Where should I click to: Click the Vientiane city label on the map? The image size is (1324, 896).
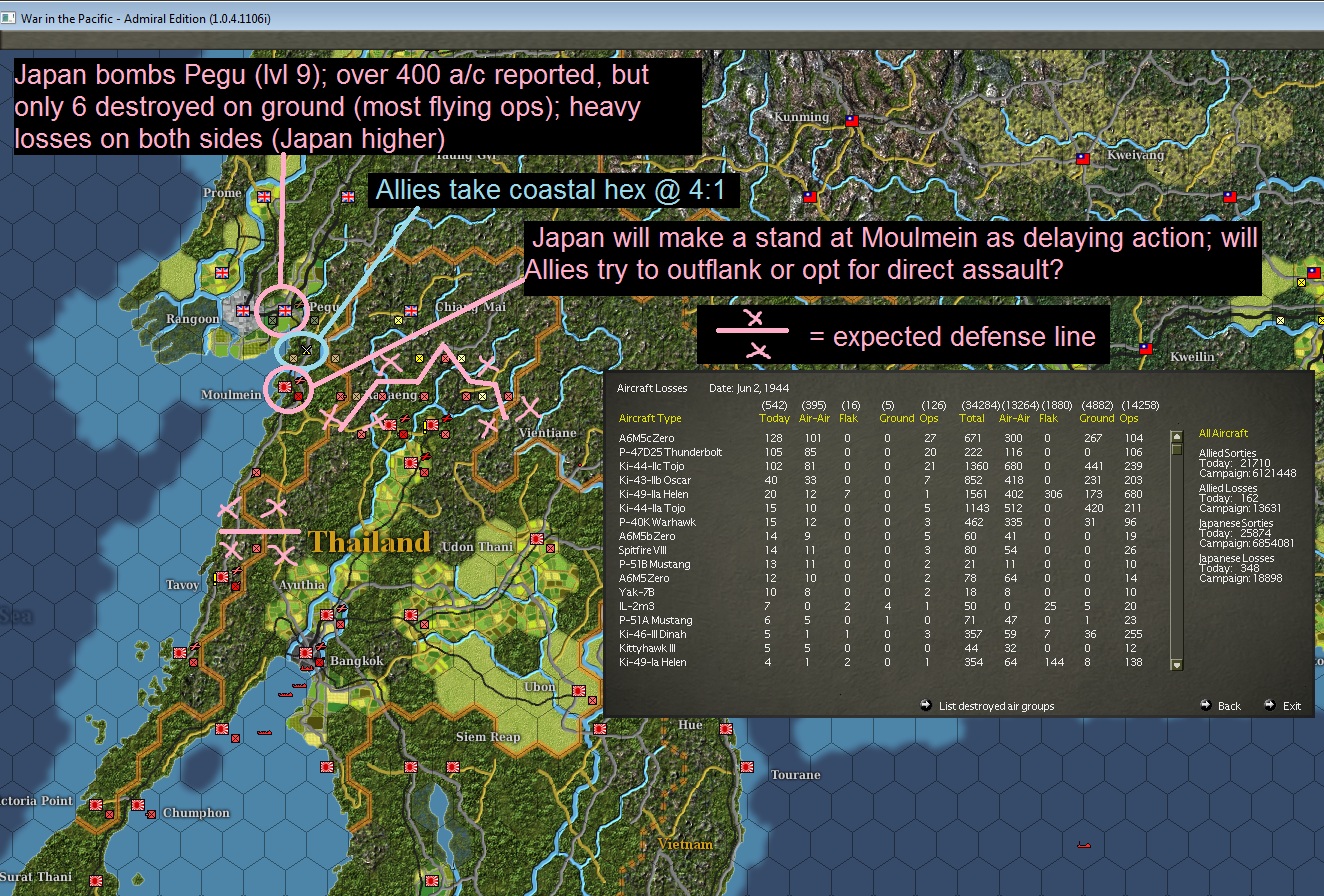pyautogui.click(x=547, y=433)
